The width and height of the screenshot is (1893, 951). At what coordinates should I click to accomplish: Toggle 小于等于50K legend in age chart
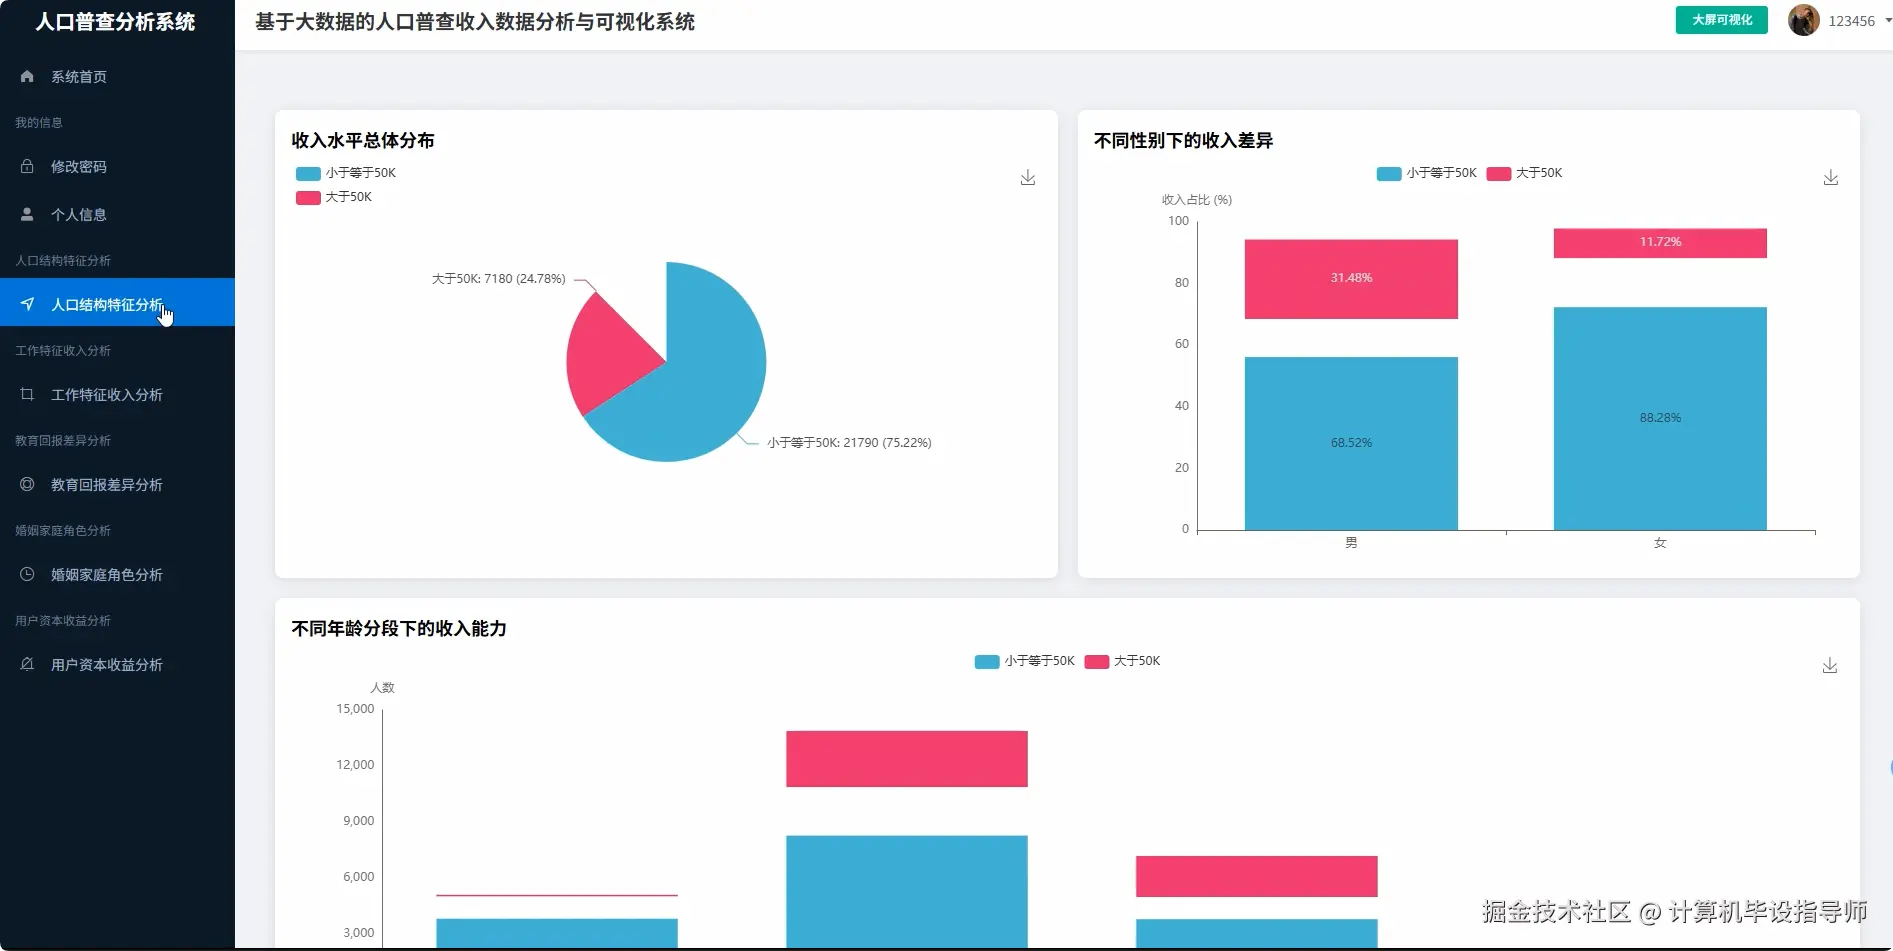point(1025,661)
